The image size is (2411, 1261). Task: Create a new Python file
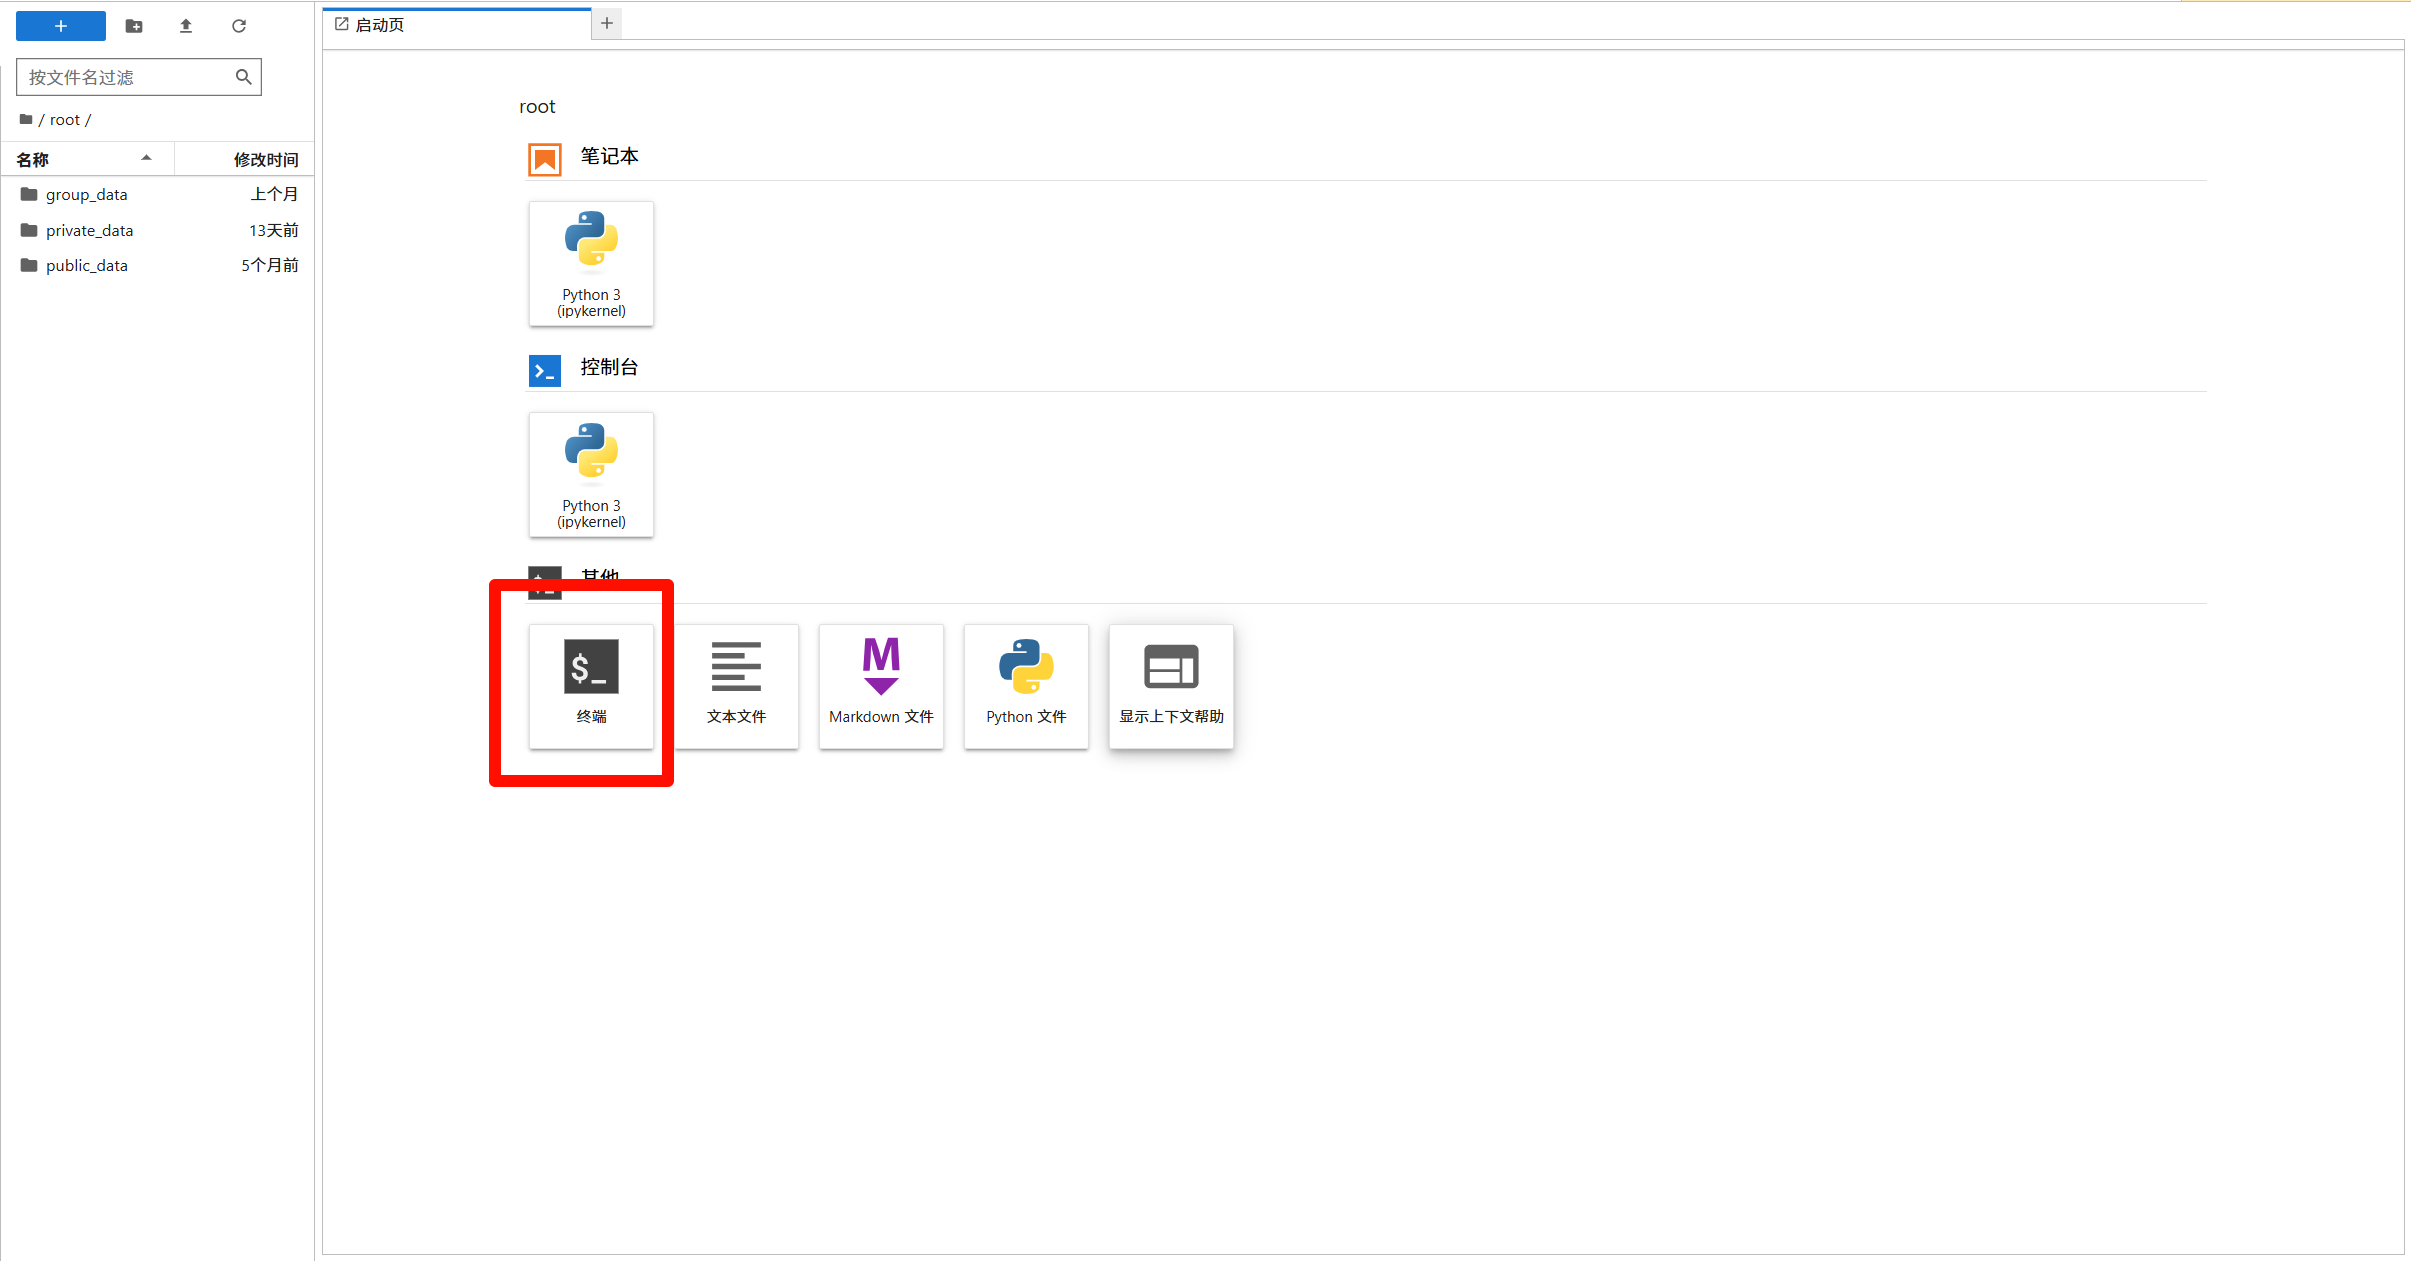coord(1026,686)
